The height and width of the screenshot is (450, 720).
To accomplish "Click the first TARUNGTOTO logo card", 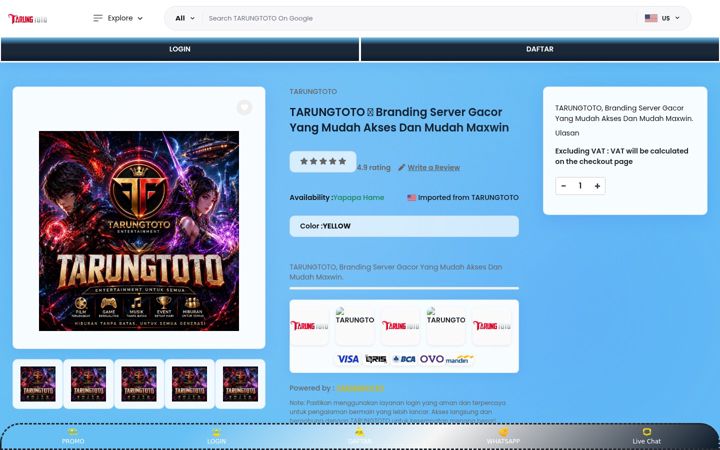I will coord(309,326).
